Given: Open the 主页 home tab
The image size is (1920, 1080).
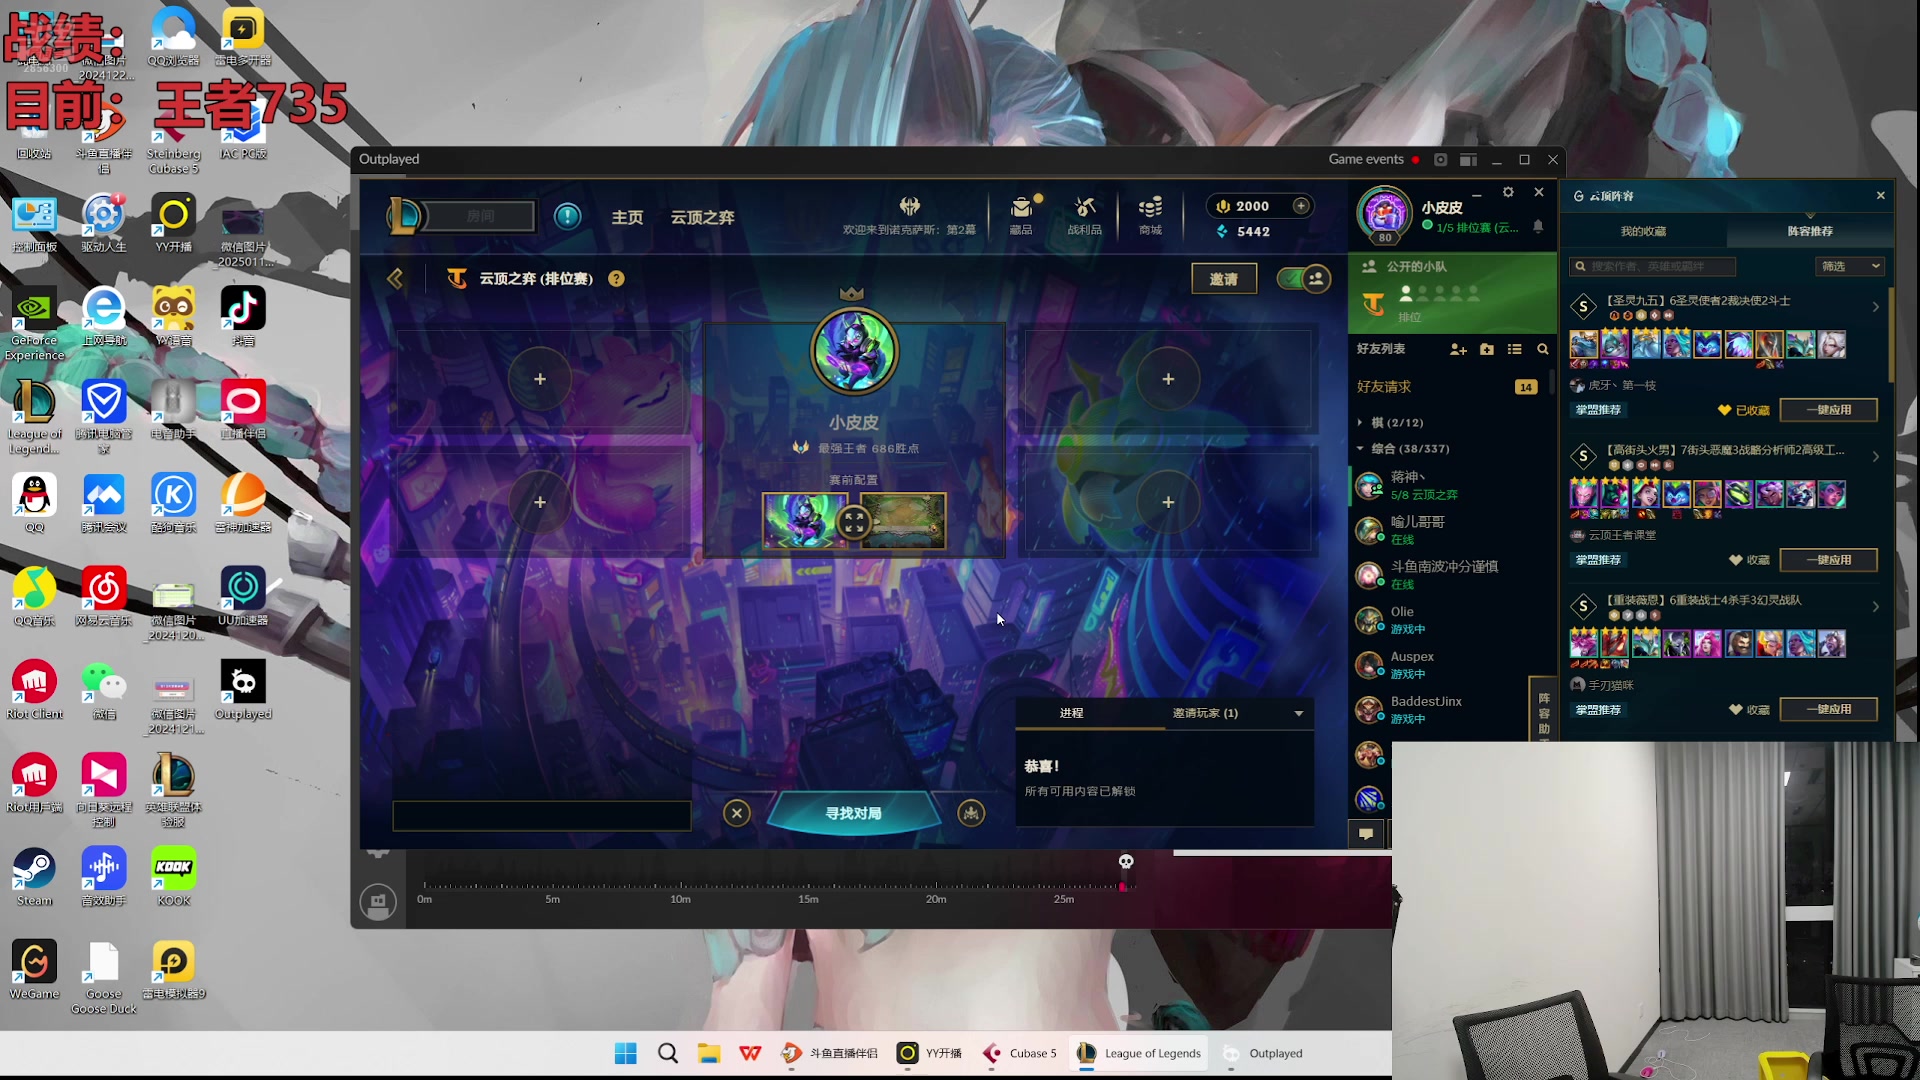Looking at the screenshot, I should tap(627, 217).
